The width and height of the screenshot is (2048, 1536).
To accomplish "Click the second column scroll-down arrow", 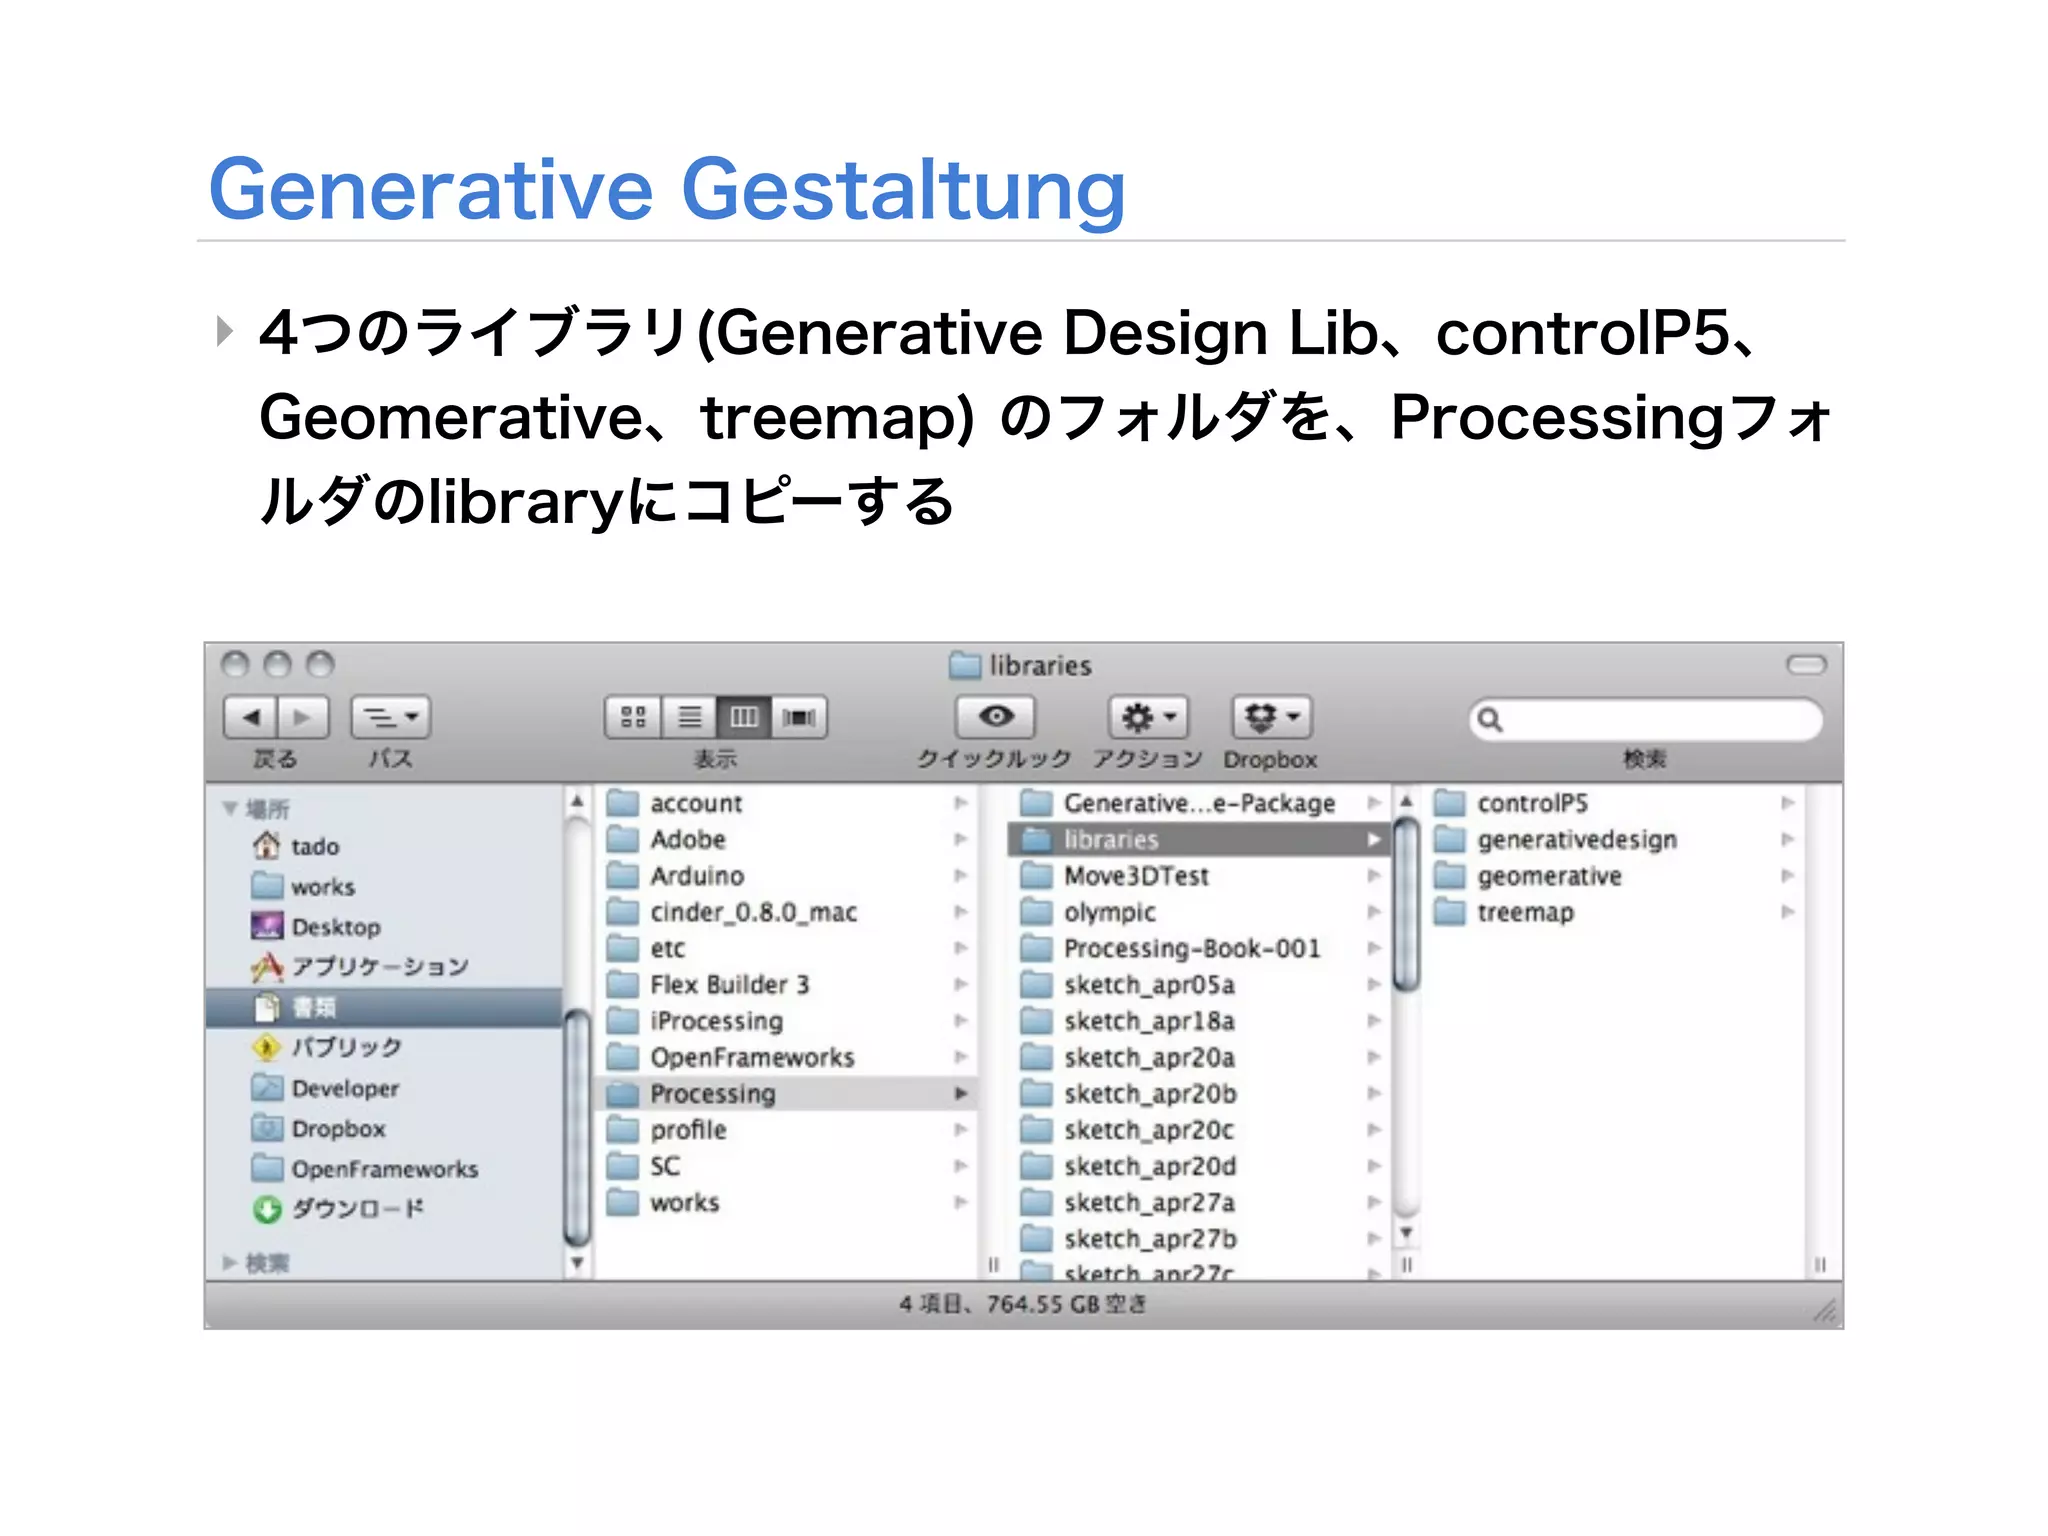I will [1406, 1233].
